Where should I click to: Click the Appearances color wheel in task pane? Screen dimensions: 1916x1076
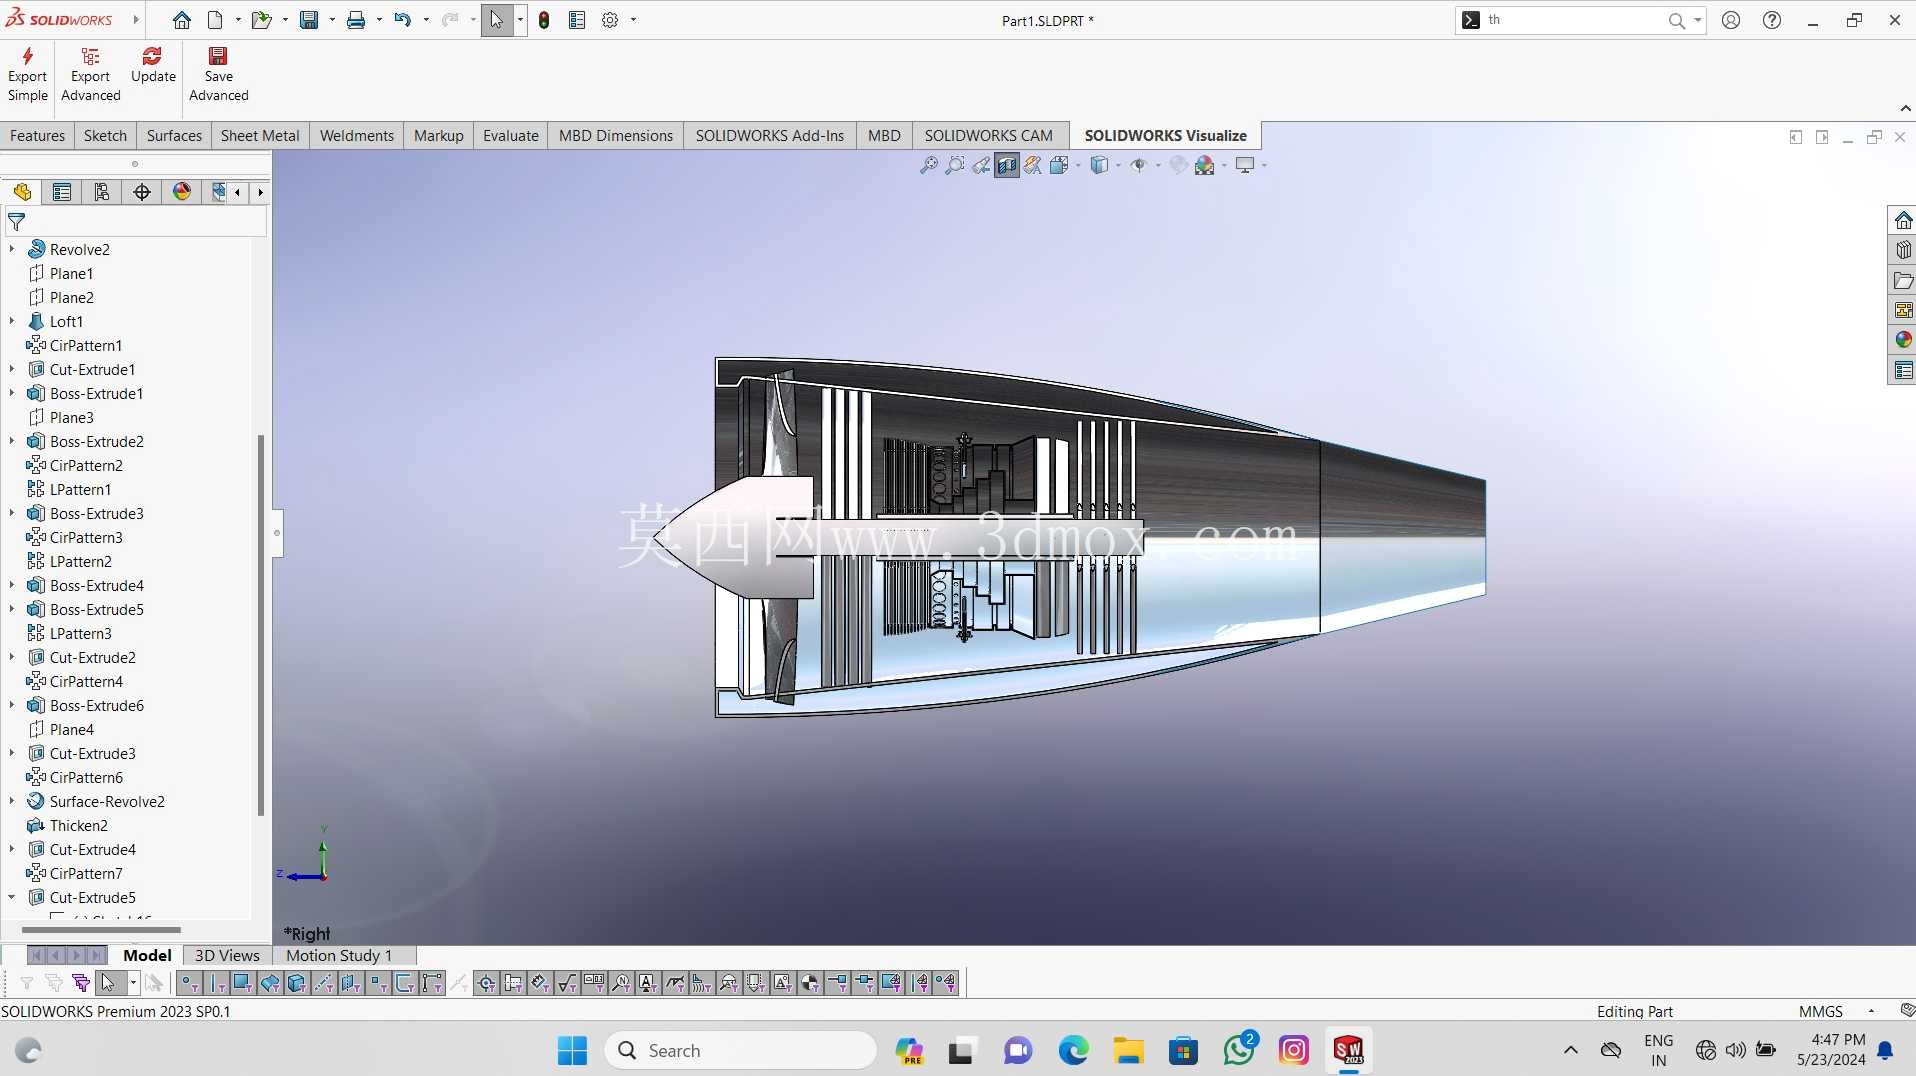point(1903,339)
